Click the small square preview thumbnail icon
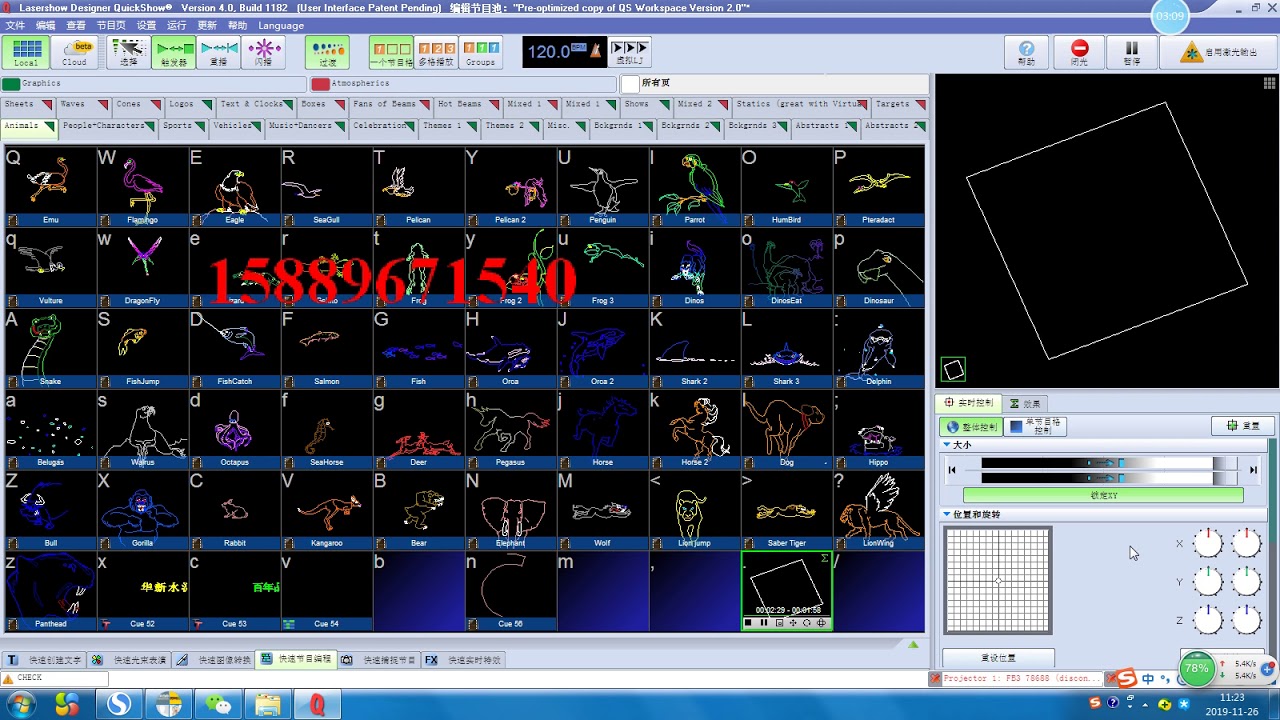Viewport: 1280px width, 720px height. click(954, 370)
